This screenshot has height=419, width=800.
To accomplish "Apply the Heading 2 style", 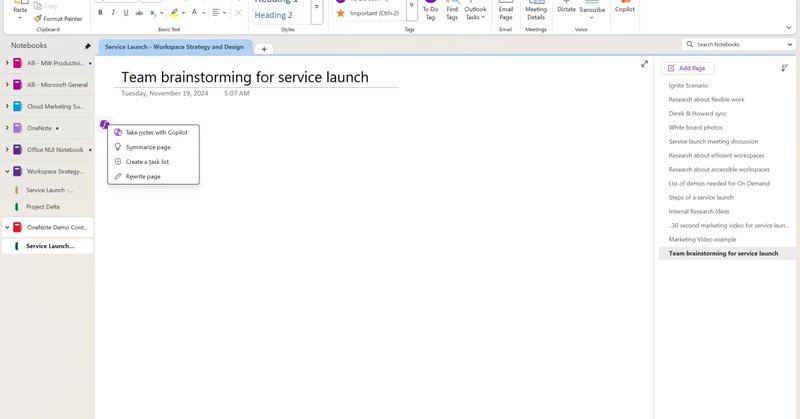I will 273,15.
